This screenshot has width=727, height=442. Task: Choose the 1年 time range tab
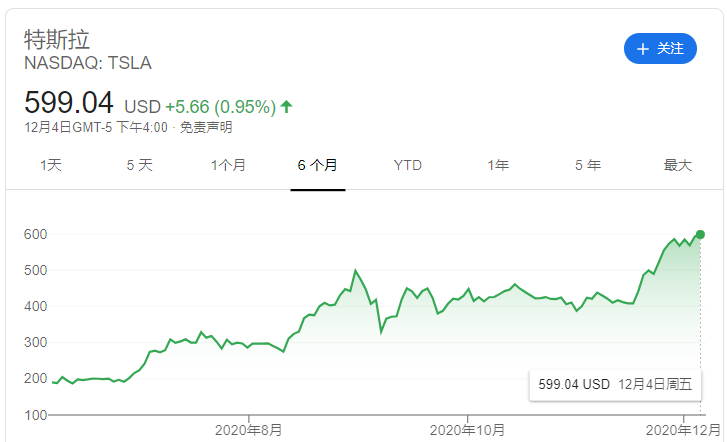pos(497,165)
